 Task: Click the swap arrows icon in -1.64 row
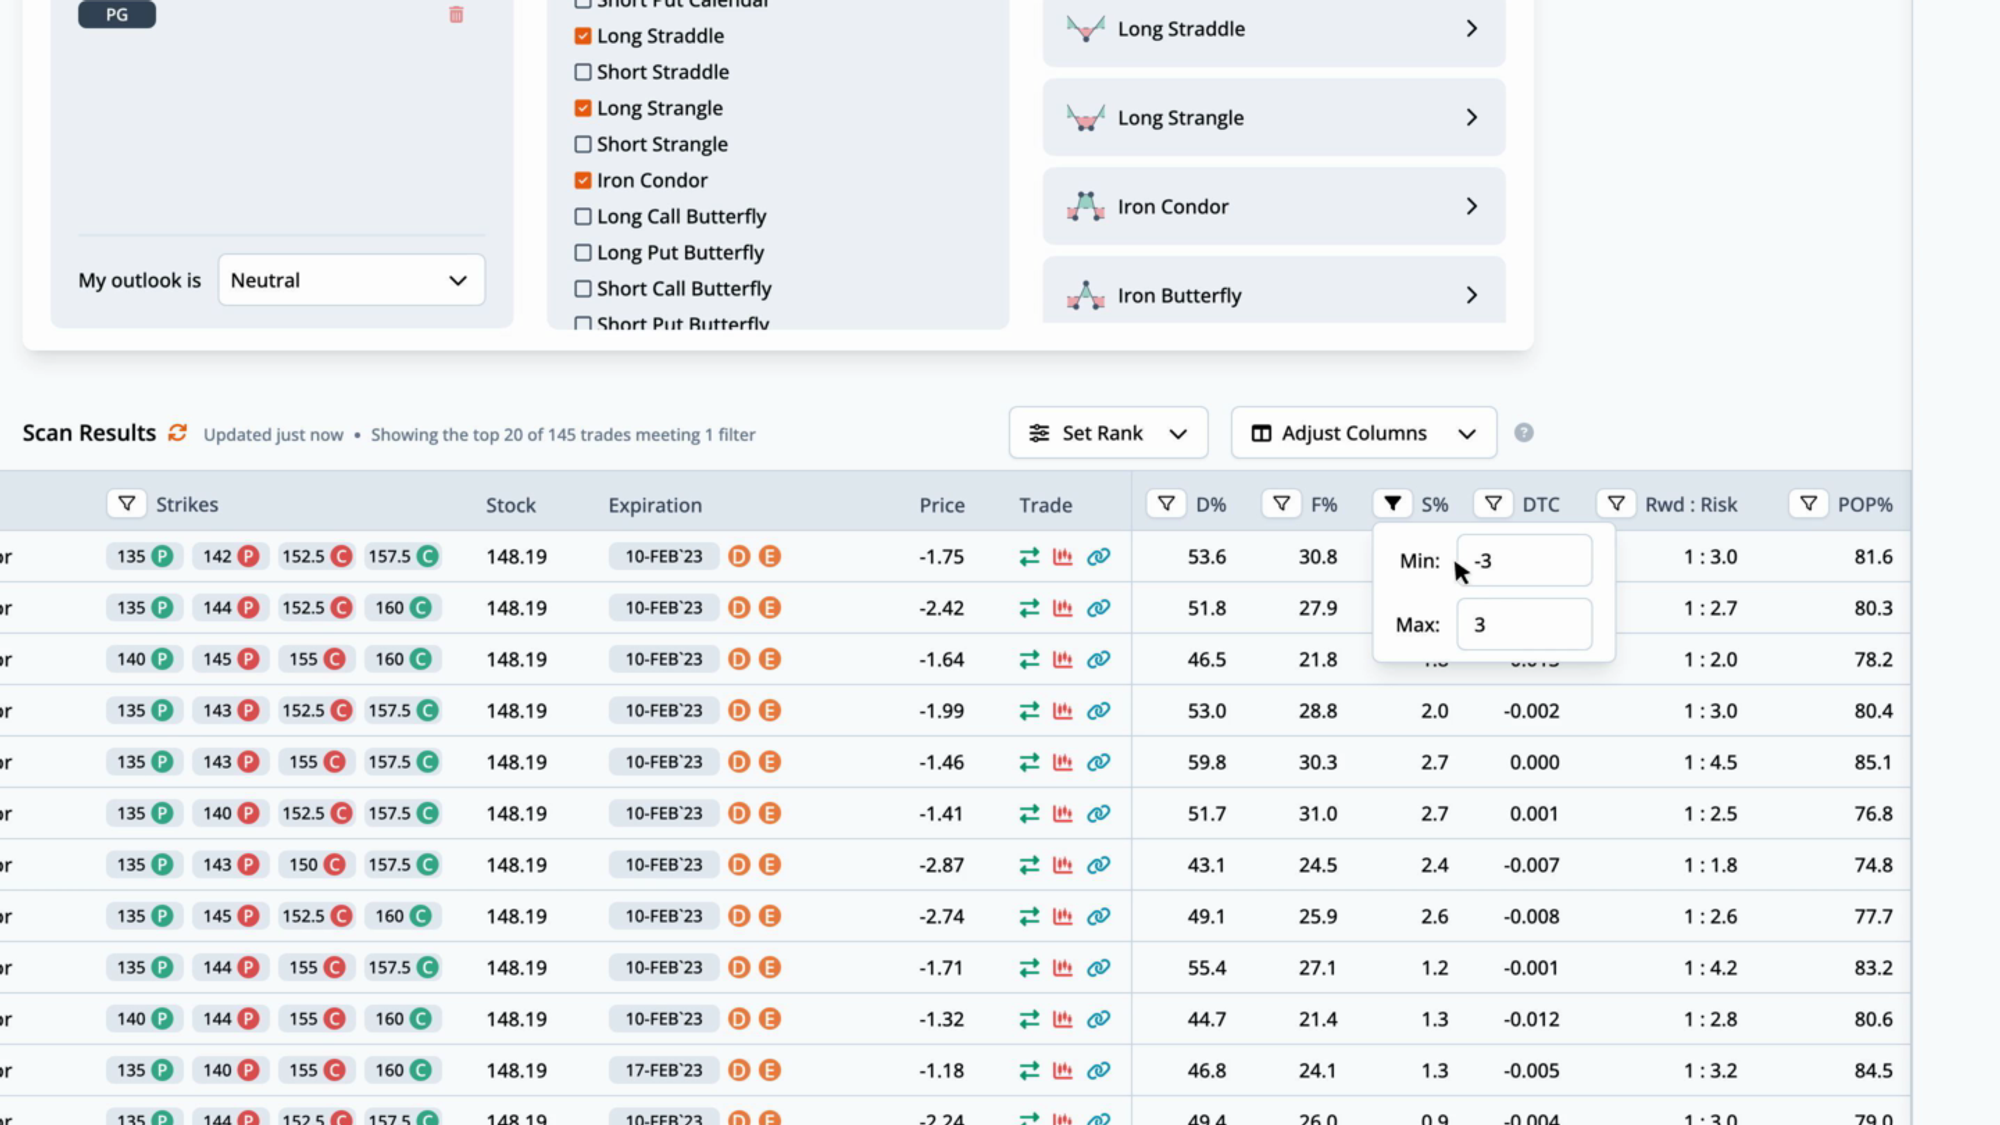(1029, 660)
